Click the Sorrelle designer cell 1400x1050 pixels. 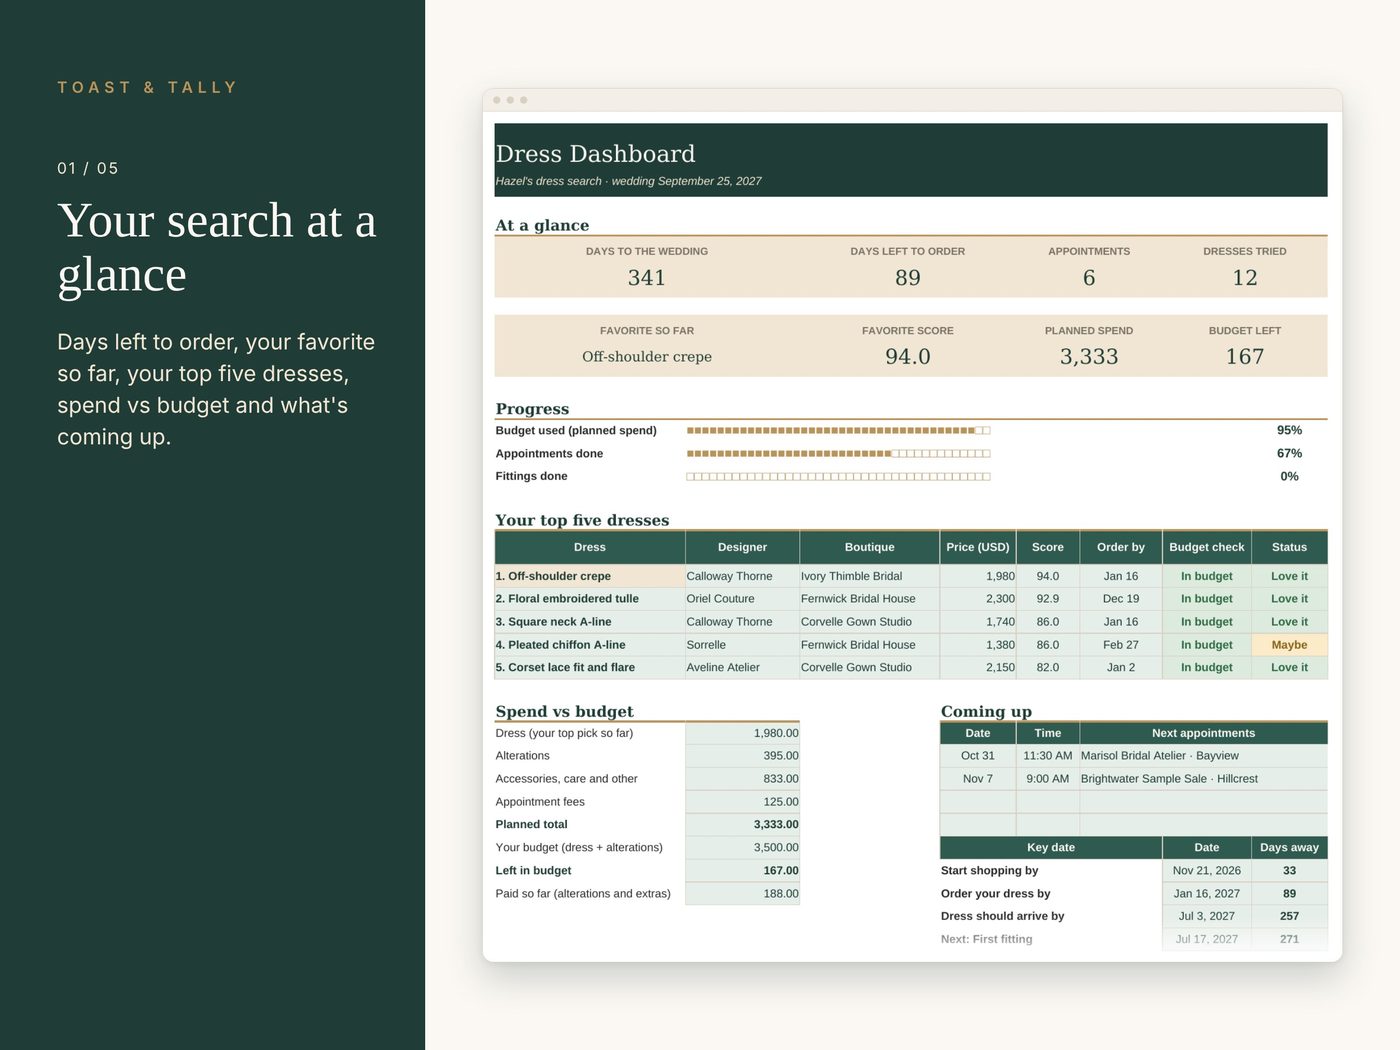coord(742,645)
